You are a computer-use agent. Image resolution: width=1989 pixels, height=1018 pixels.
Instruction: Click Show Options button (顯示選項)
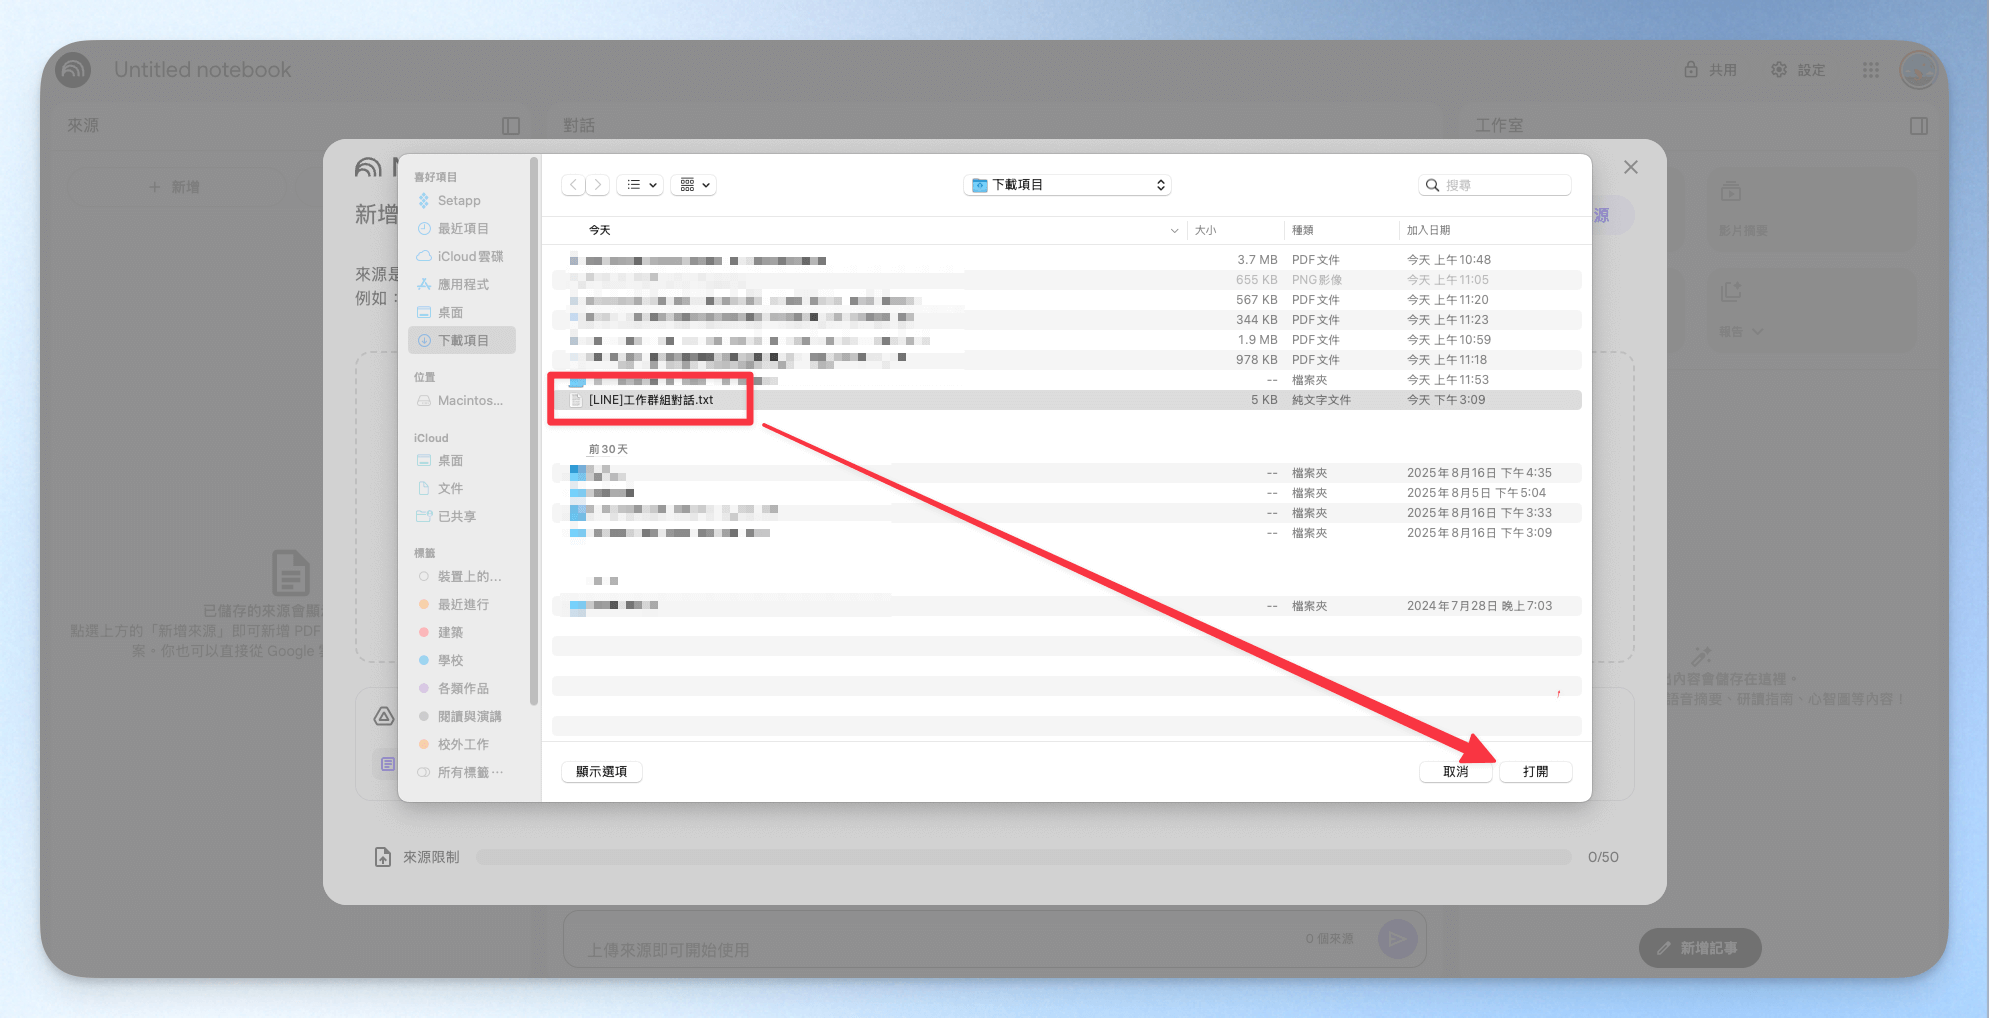[602, 772]
